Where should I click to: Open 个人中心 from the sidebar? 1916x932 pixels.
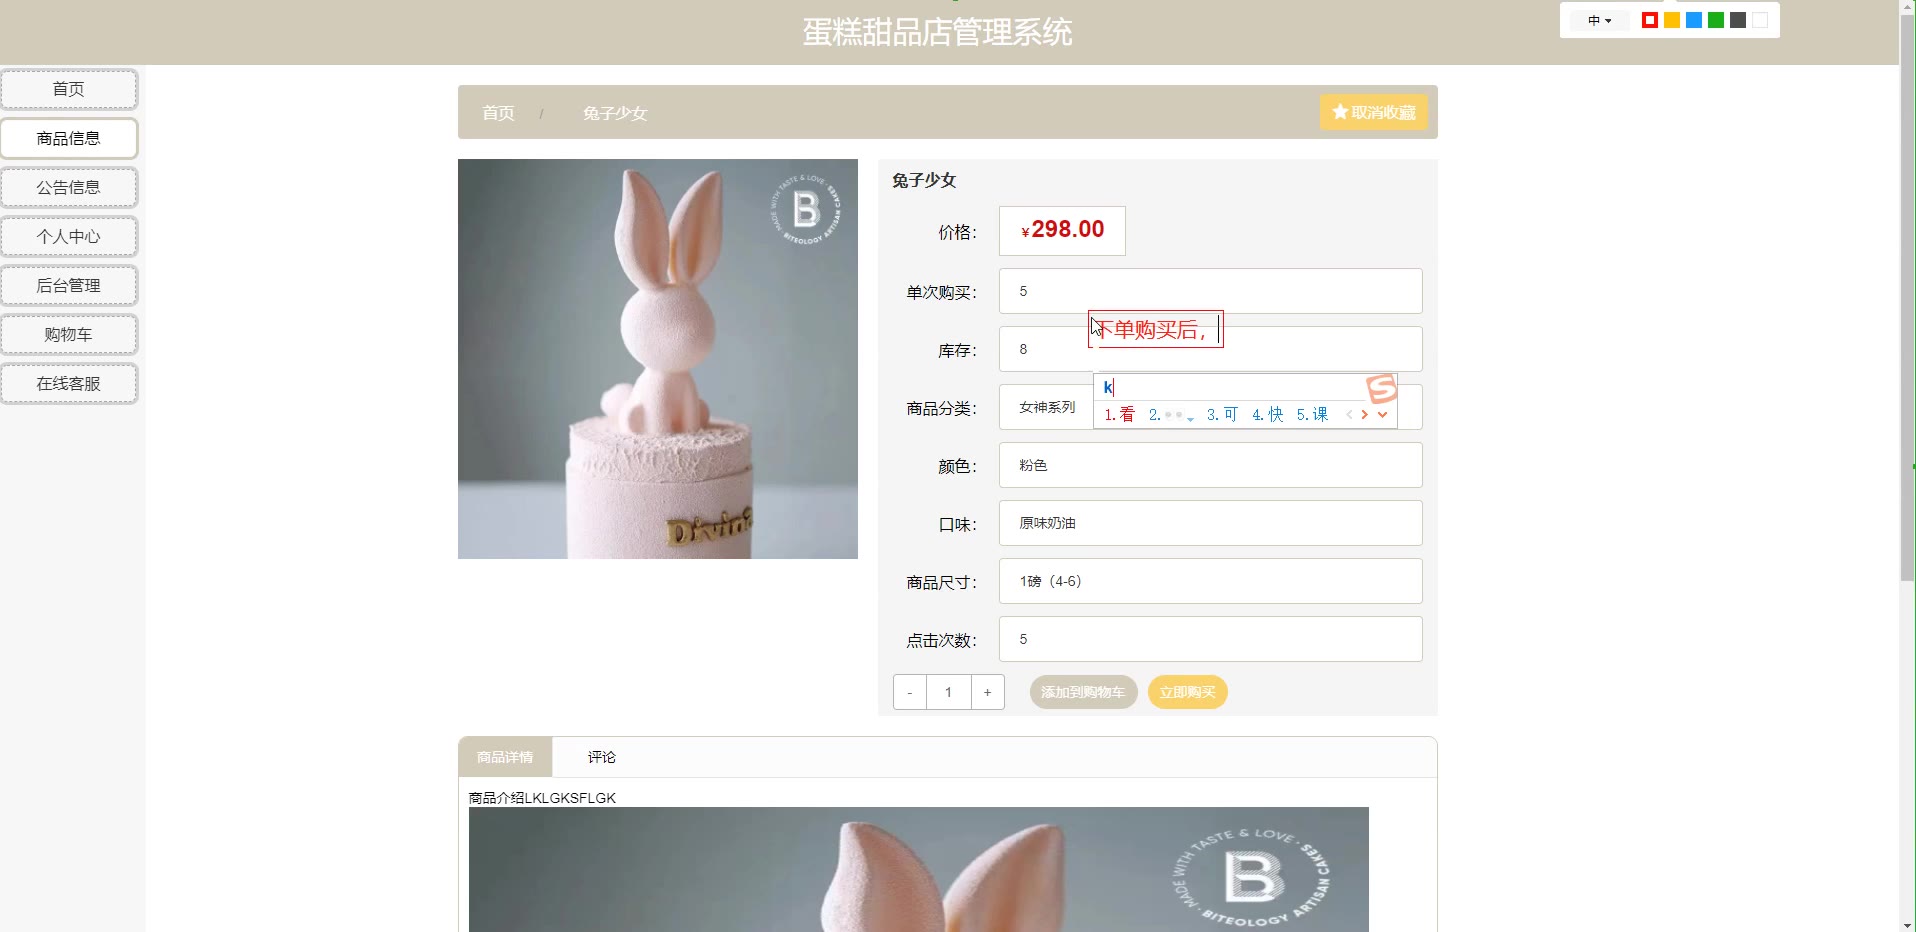click(69, 236)
